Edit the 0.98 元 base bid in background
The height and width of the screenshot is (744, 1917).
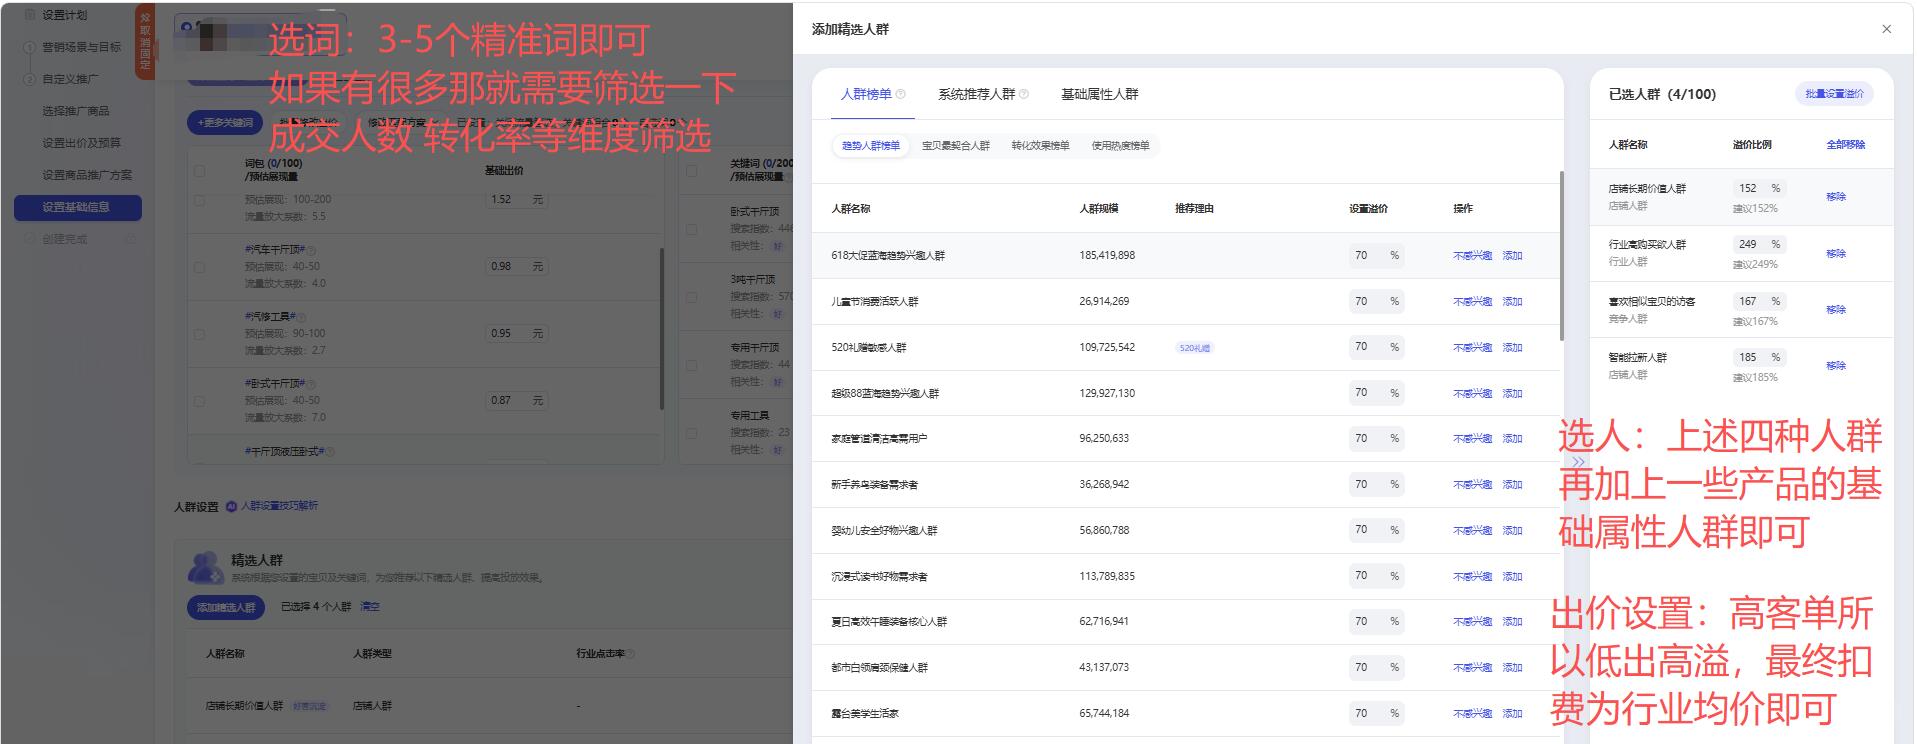pos(516,267)
